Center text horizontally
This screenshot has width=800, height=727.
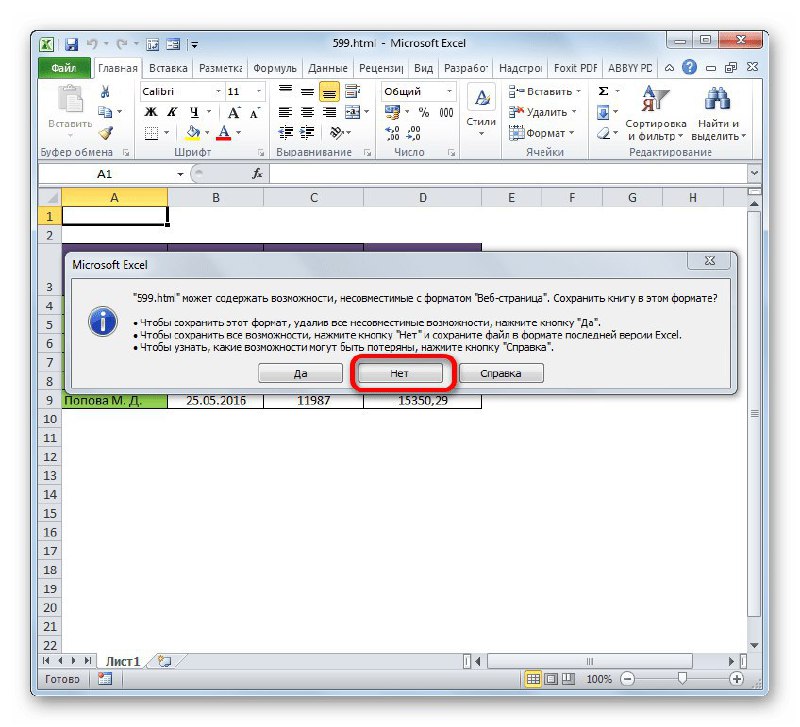(x=307, y=112)
